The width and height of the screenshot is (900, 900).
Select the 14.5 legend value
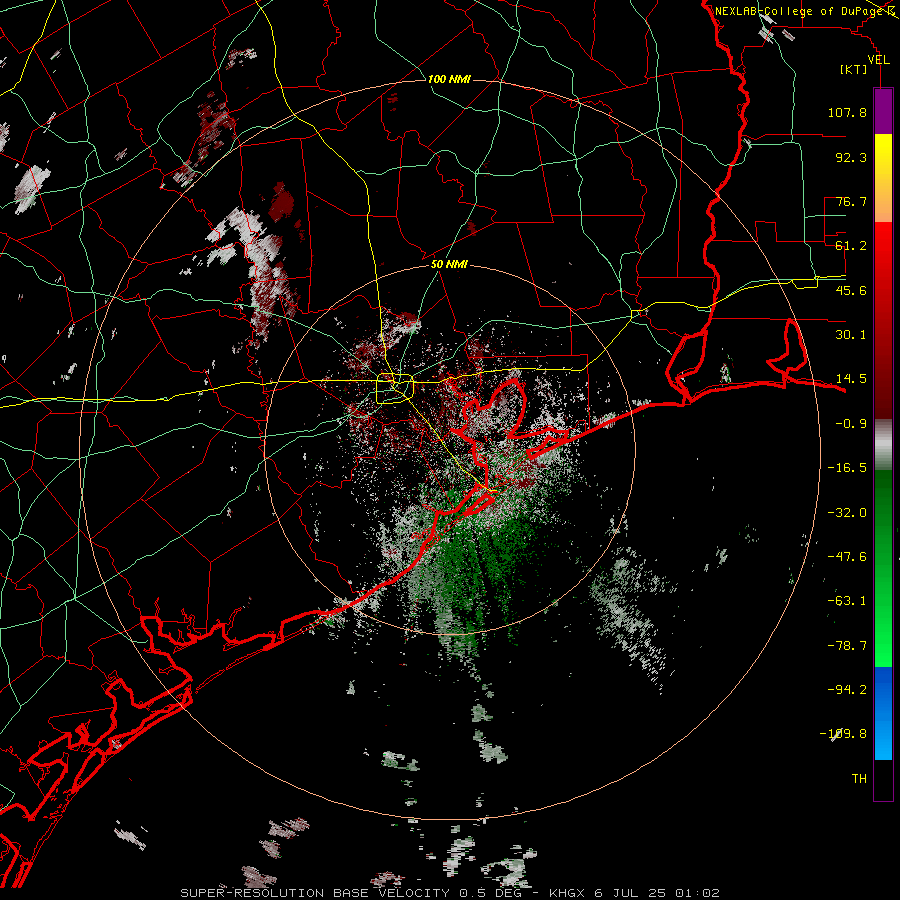(851, 379)
